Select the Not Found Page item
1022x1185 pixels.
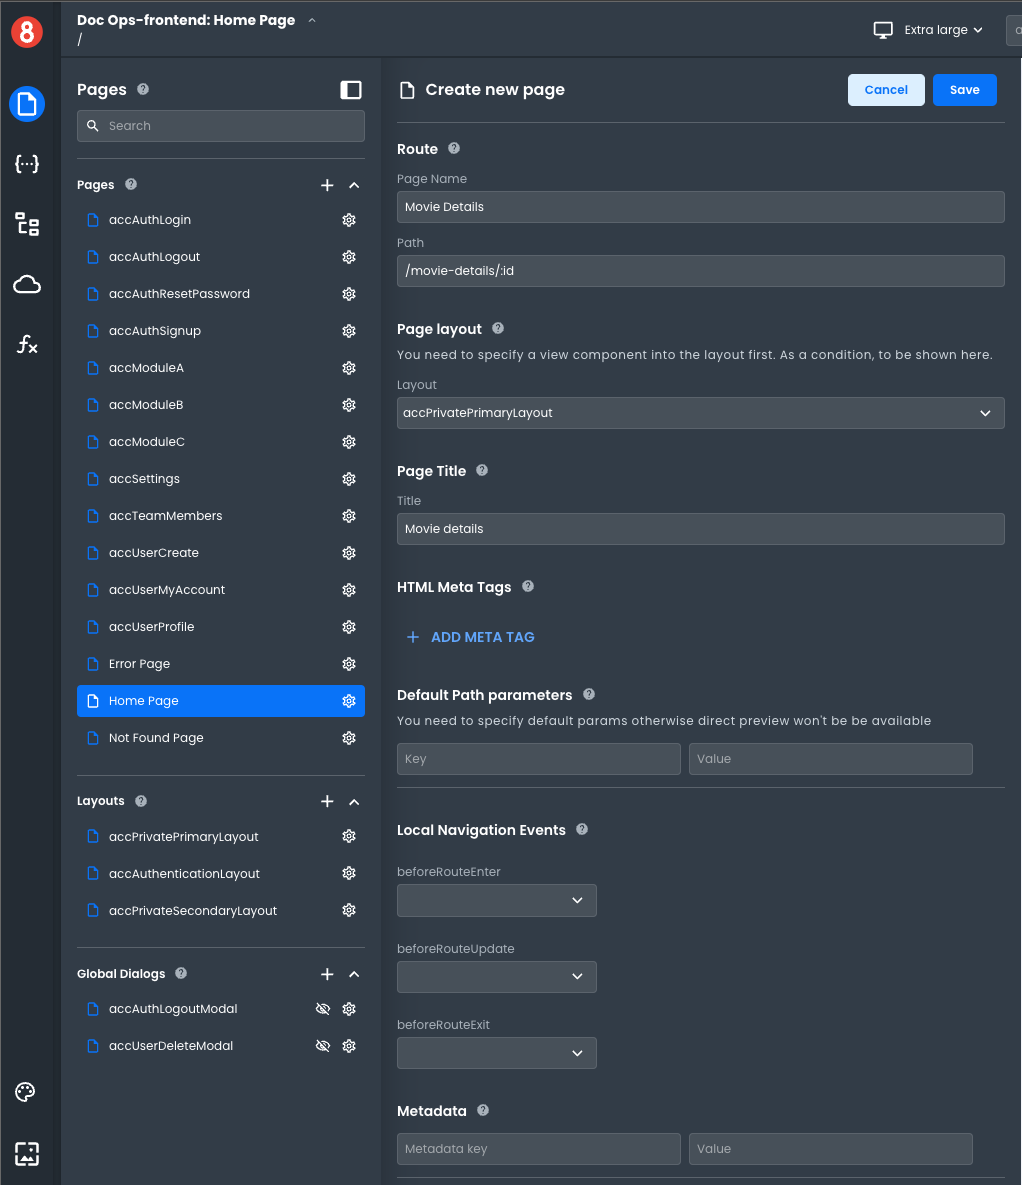156,738
